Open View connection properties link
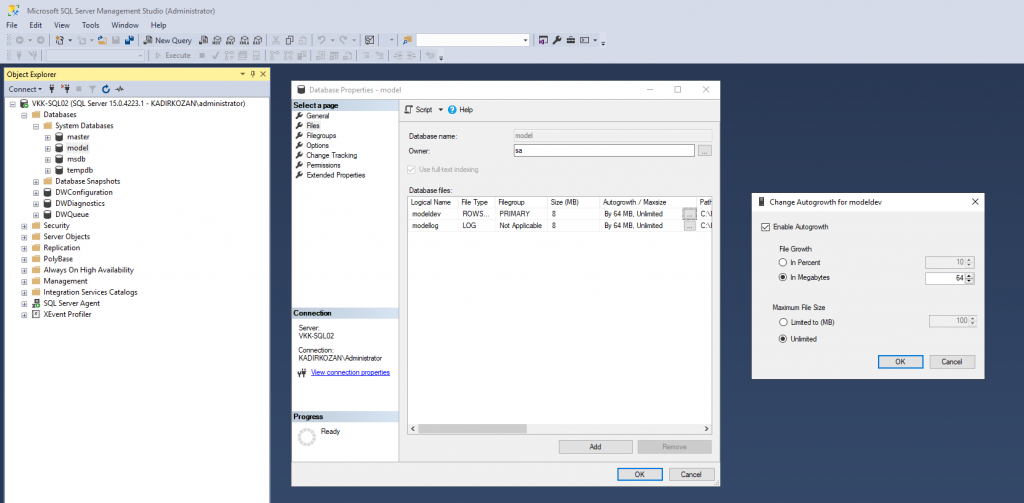This screenshot has width=1024, height=503. [x=350, y=373]
